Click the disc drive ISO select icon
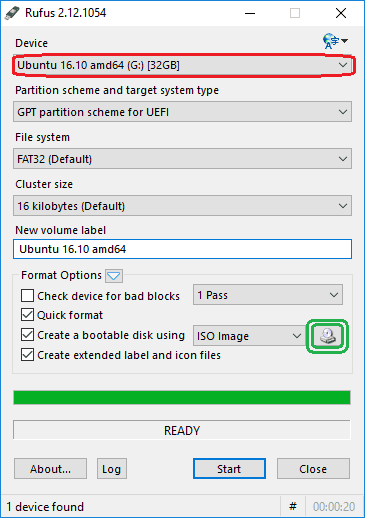Image resolution: width=365 pixels, height=518 pixels. point(327,336)
